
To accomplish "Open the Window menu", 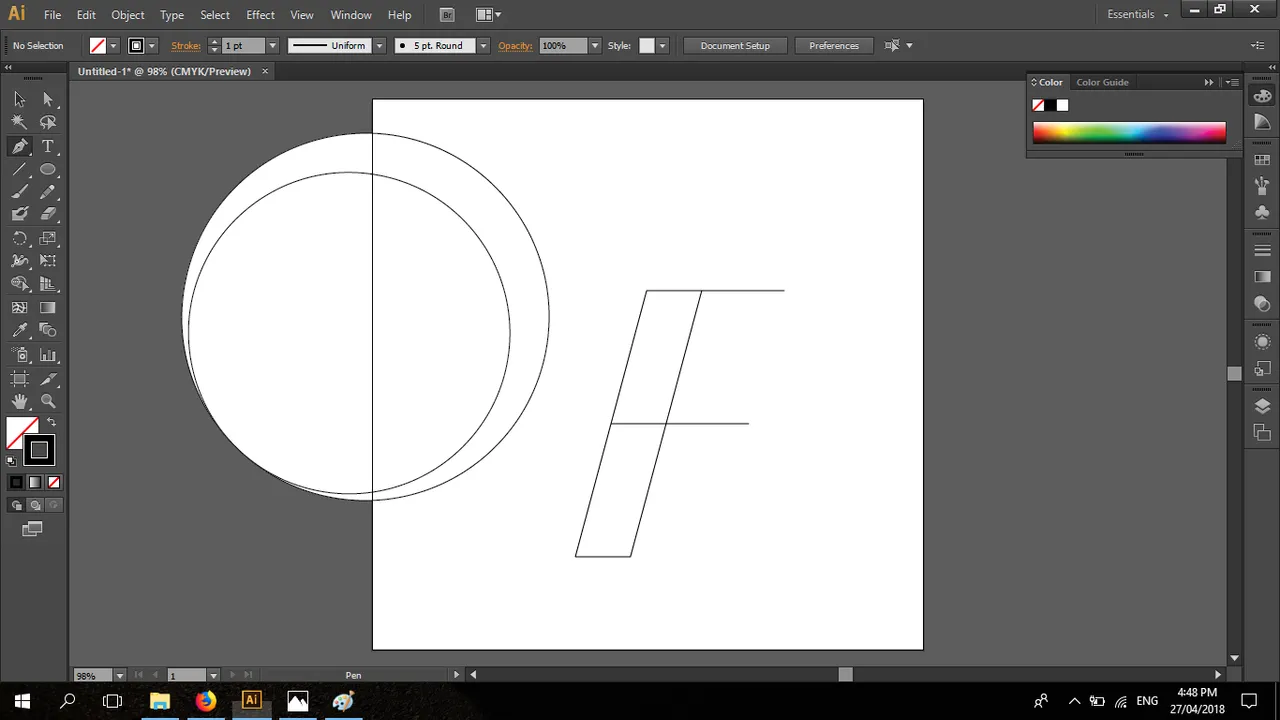I will pos(351,15).
